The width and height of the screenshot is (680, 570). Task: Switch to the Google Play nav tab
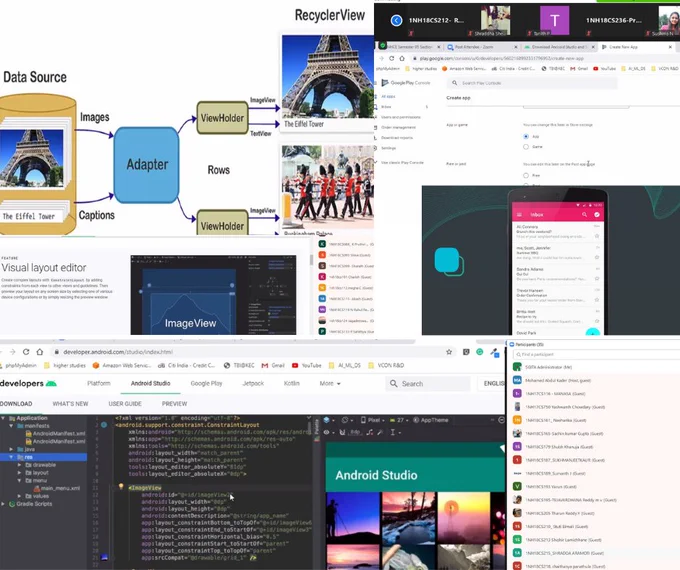click(x=206, y=383)
